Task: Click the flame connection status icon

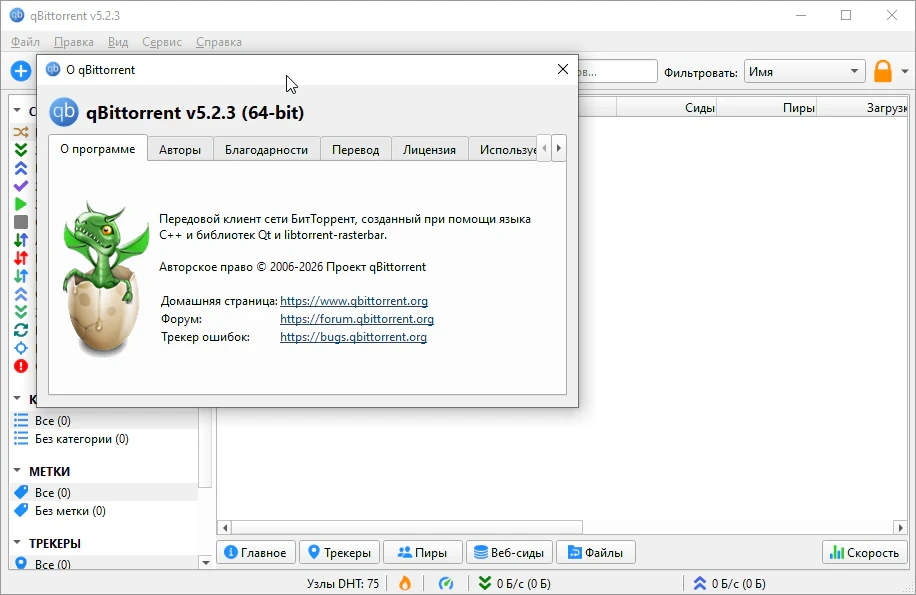Action: point(404,583)
